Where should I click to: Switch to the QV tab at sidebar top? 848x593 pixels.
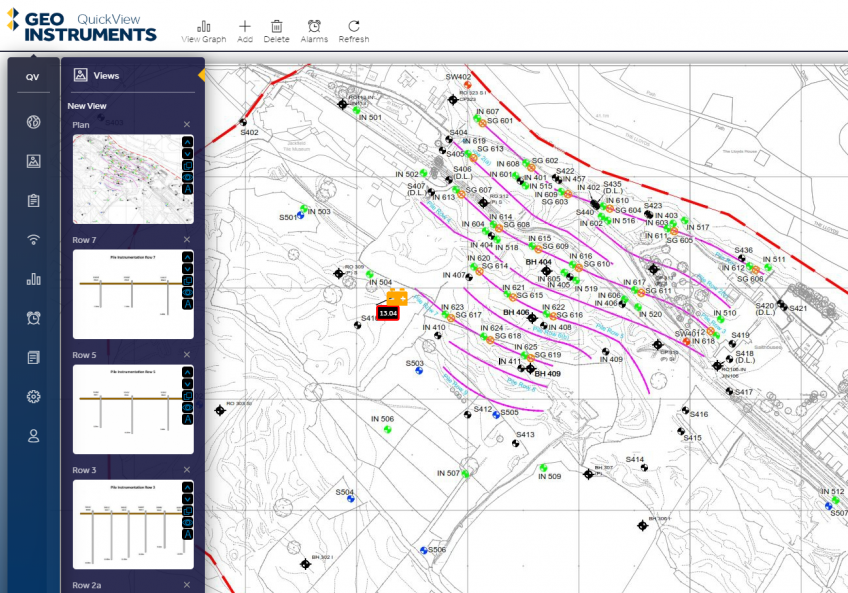33,75
